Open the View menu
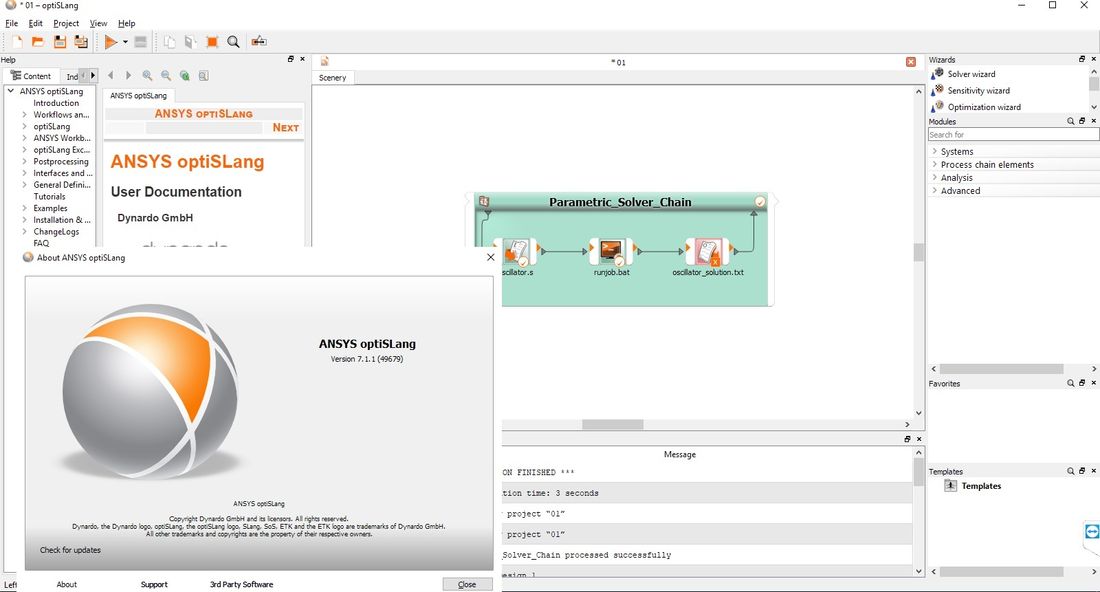The width and height of the screenshot is (1100, 592). (x=98, y=23)
